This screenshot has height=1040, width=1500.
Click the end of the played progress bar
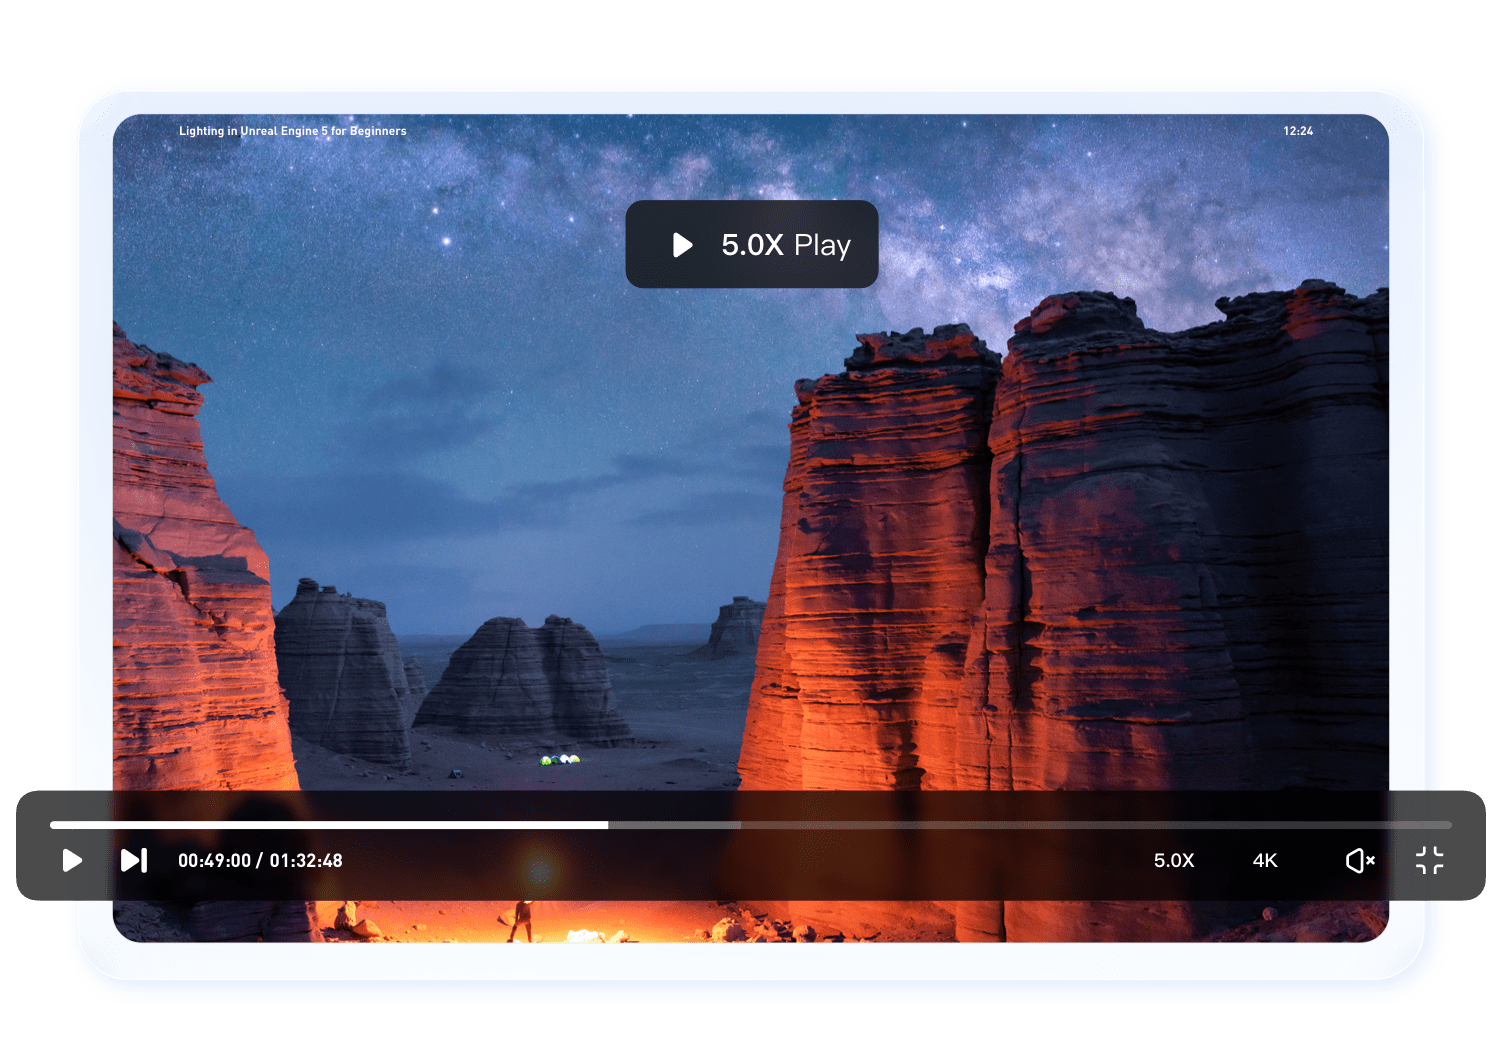(x=606, y=825)
